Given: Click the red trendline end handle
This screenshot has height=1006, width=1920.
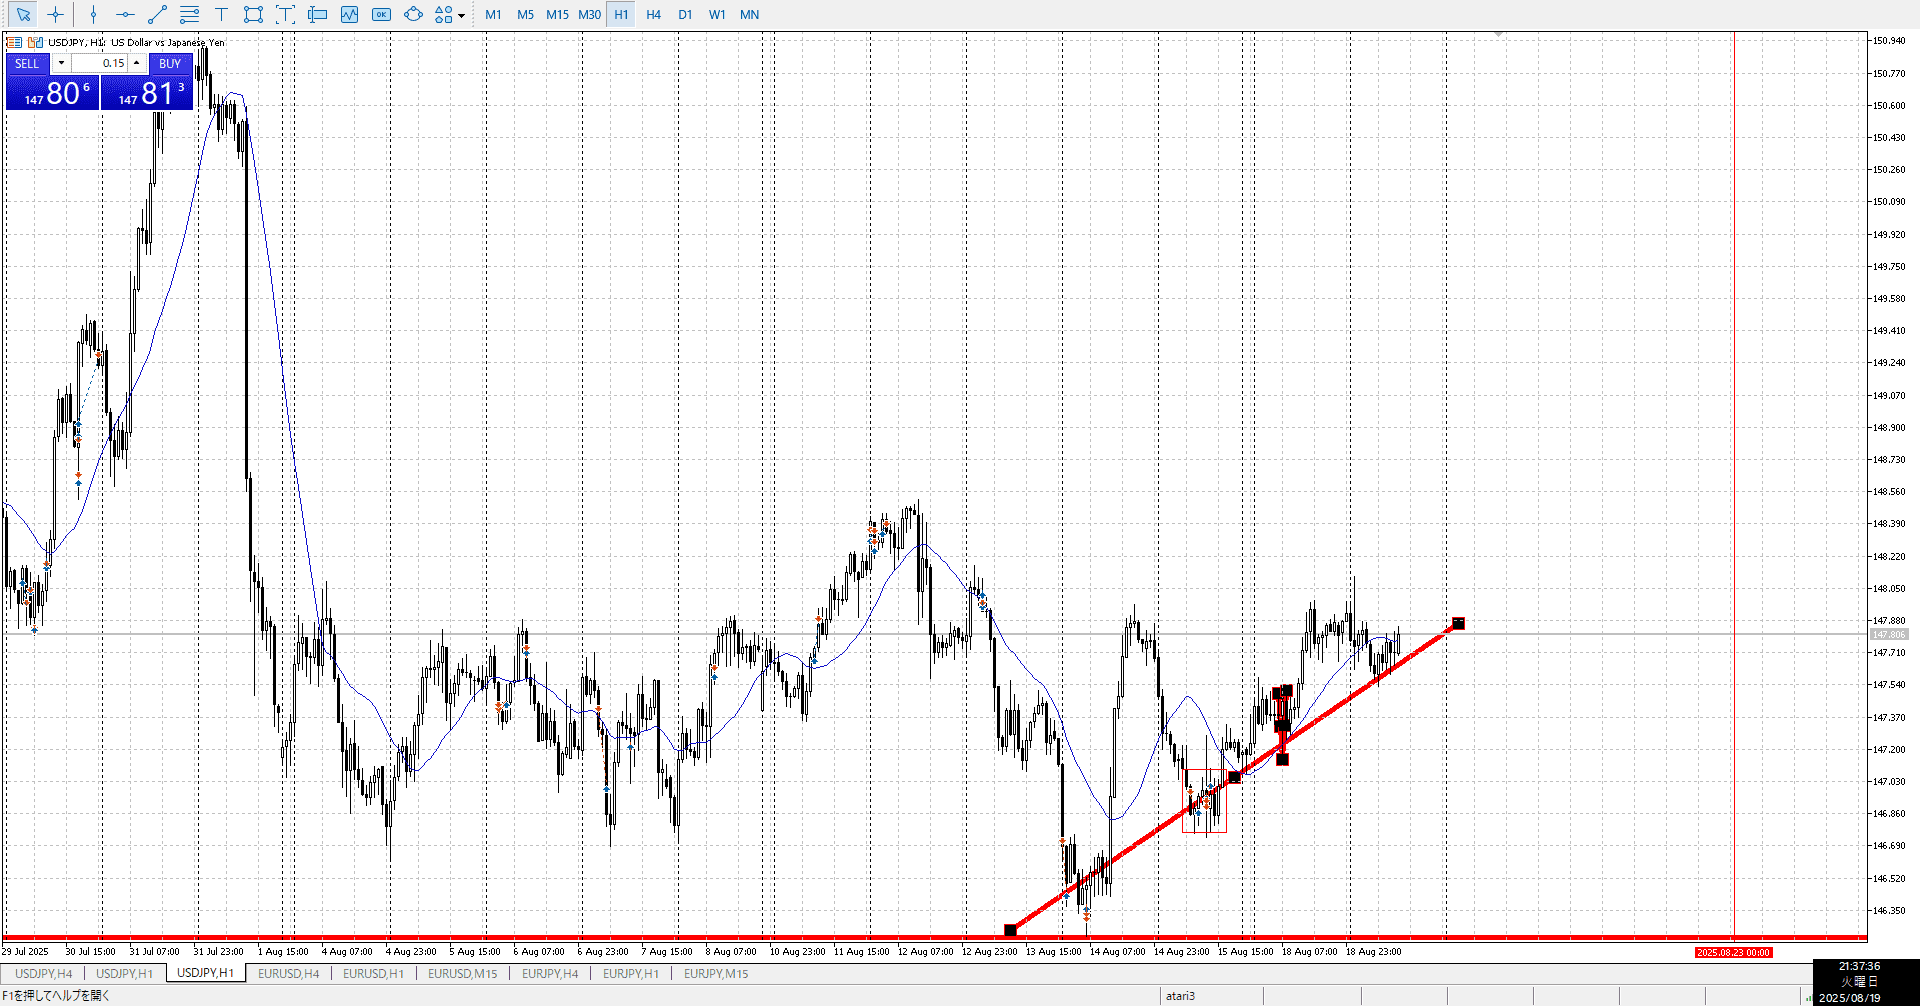Looking at the screenshot, I should 1458,623.
